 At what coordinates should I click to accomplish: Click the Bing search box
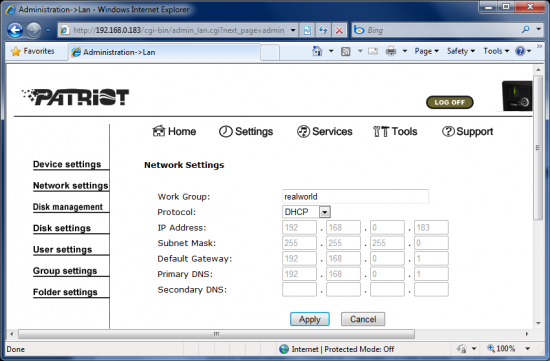[442, 30]
